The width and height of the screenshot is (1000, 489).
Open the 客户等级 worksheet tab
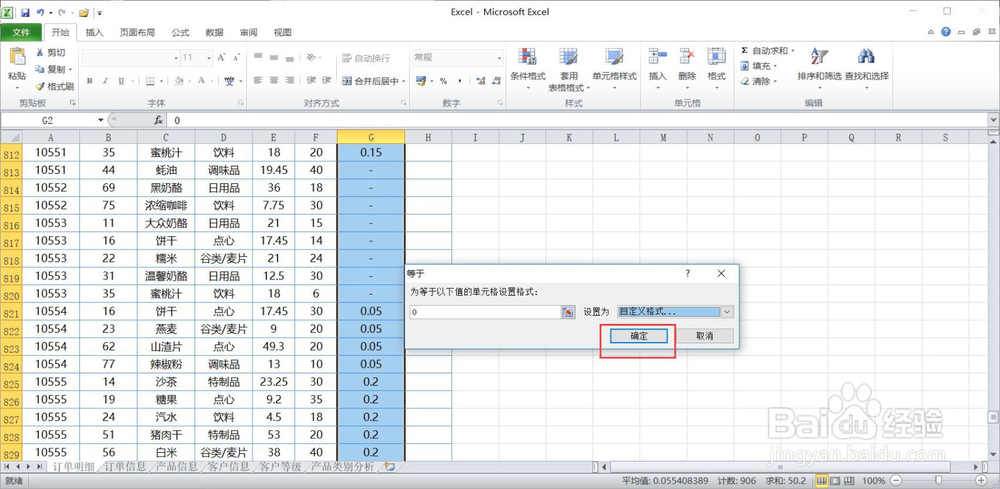coord(280,467)
